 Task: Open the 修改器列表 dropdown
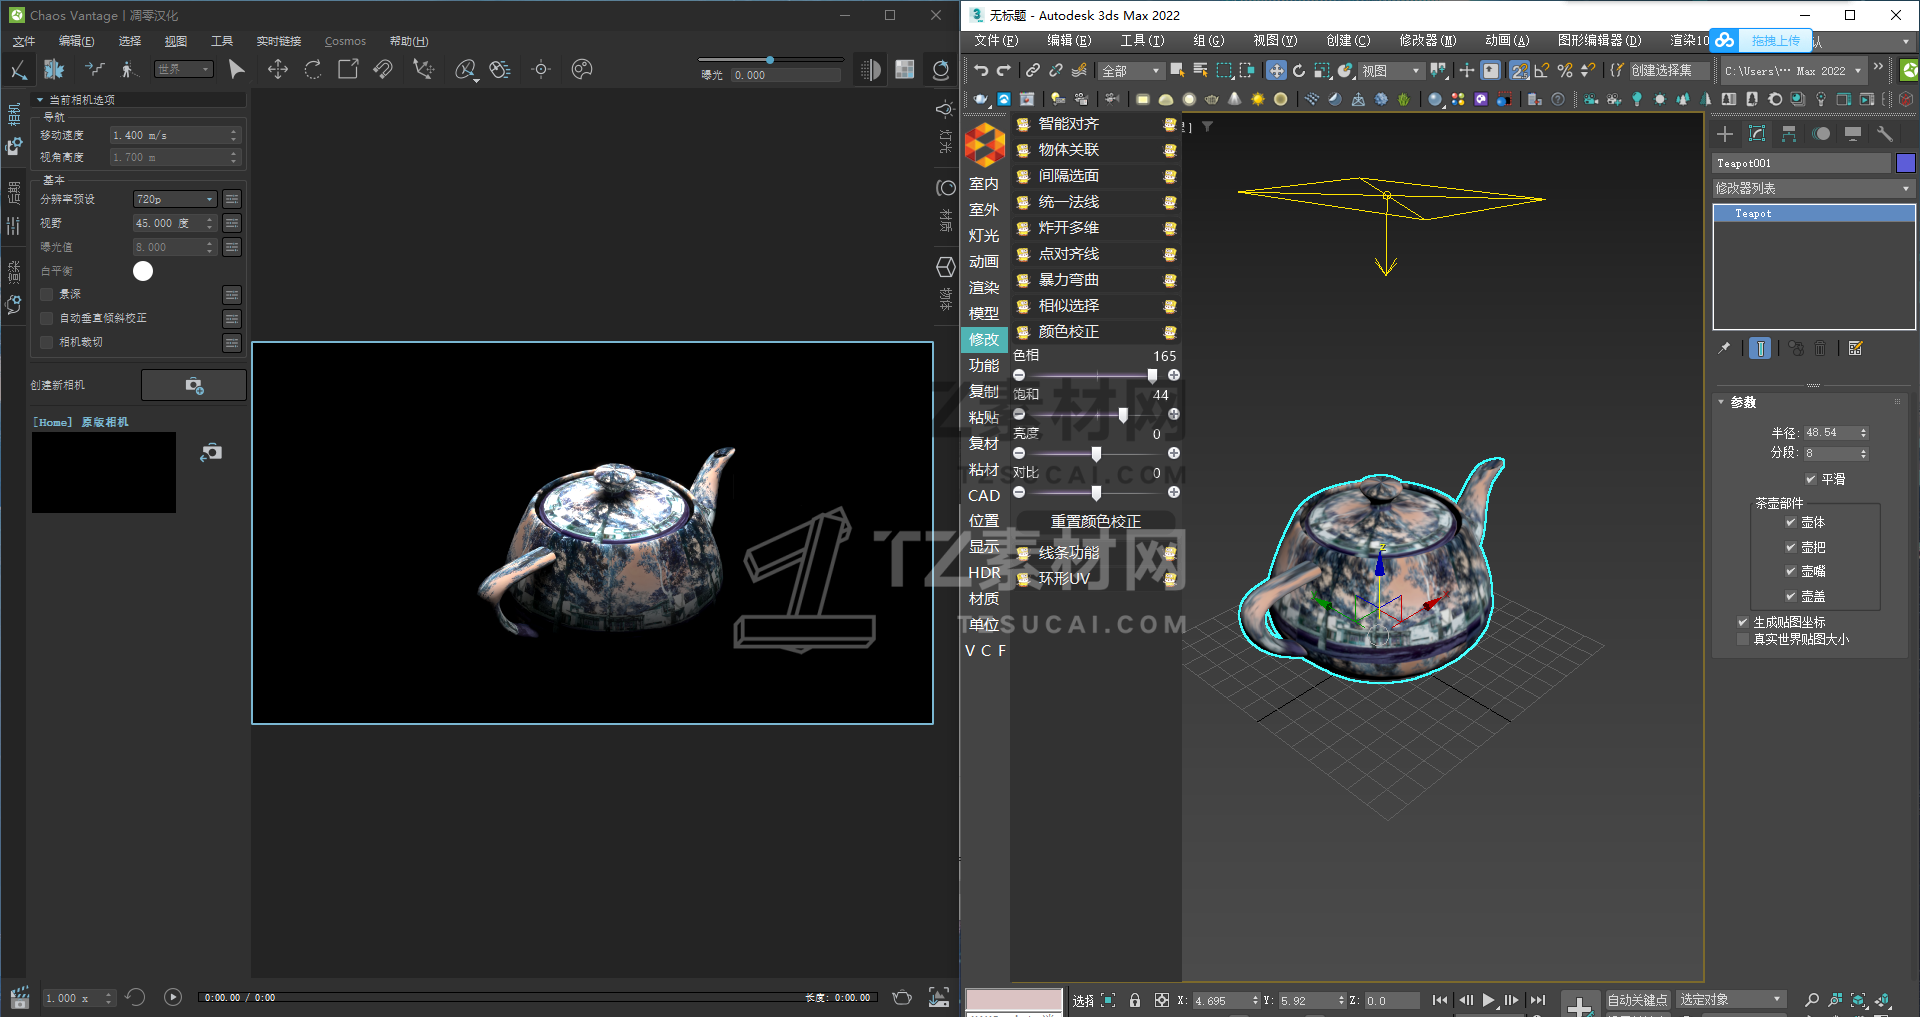(x=1813, y=188)
